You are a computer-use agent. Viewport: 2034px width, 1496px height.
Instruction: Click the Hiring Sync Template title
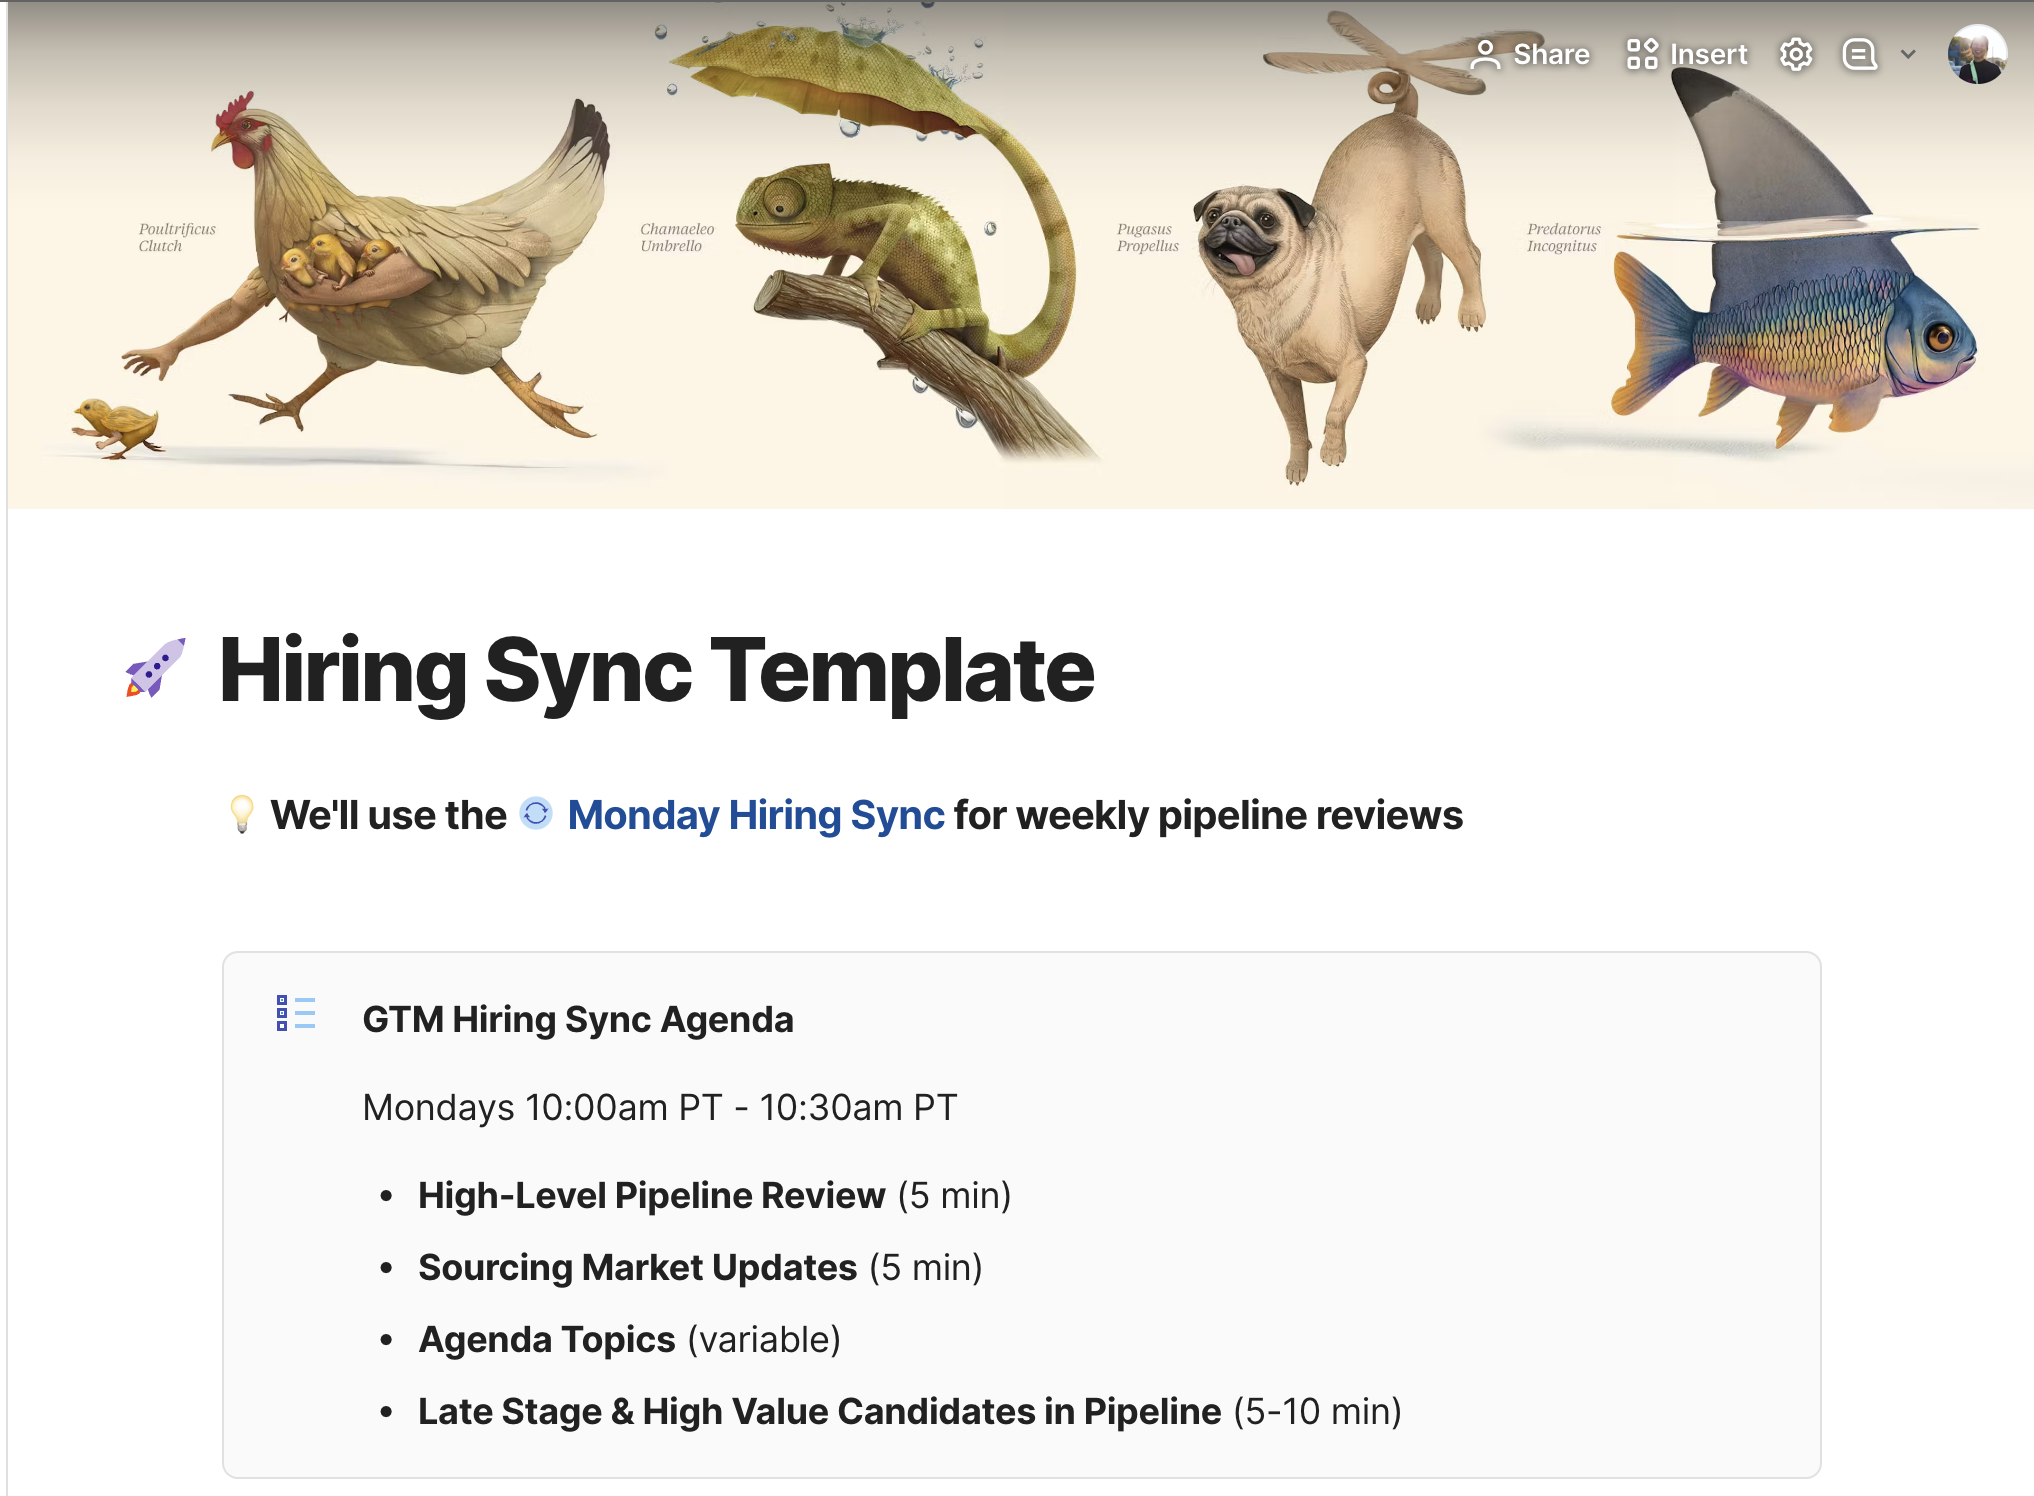pyautogui.click(x=656, y=670)
